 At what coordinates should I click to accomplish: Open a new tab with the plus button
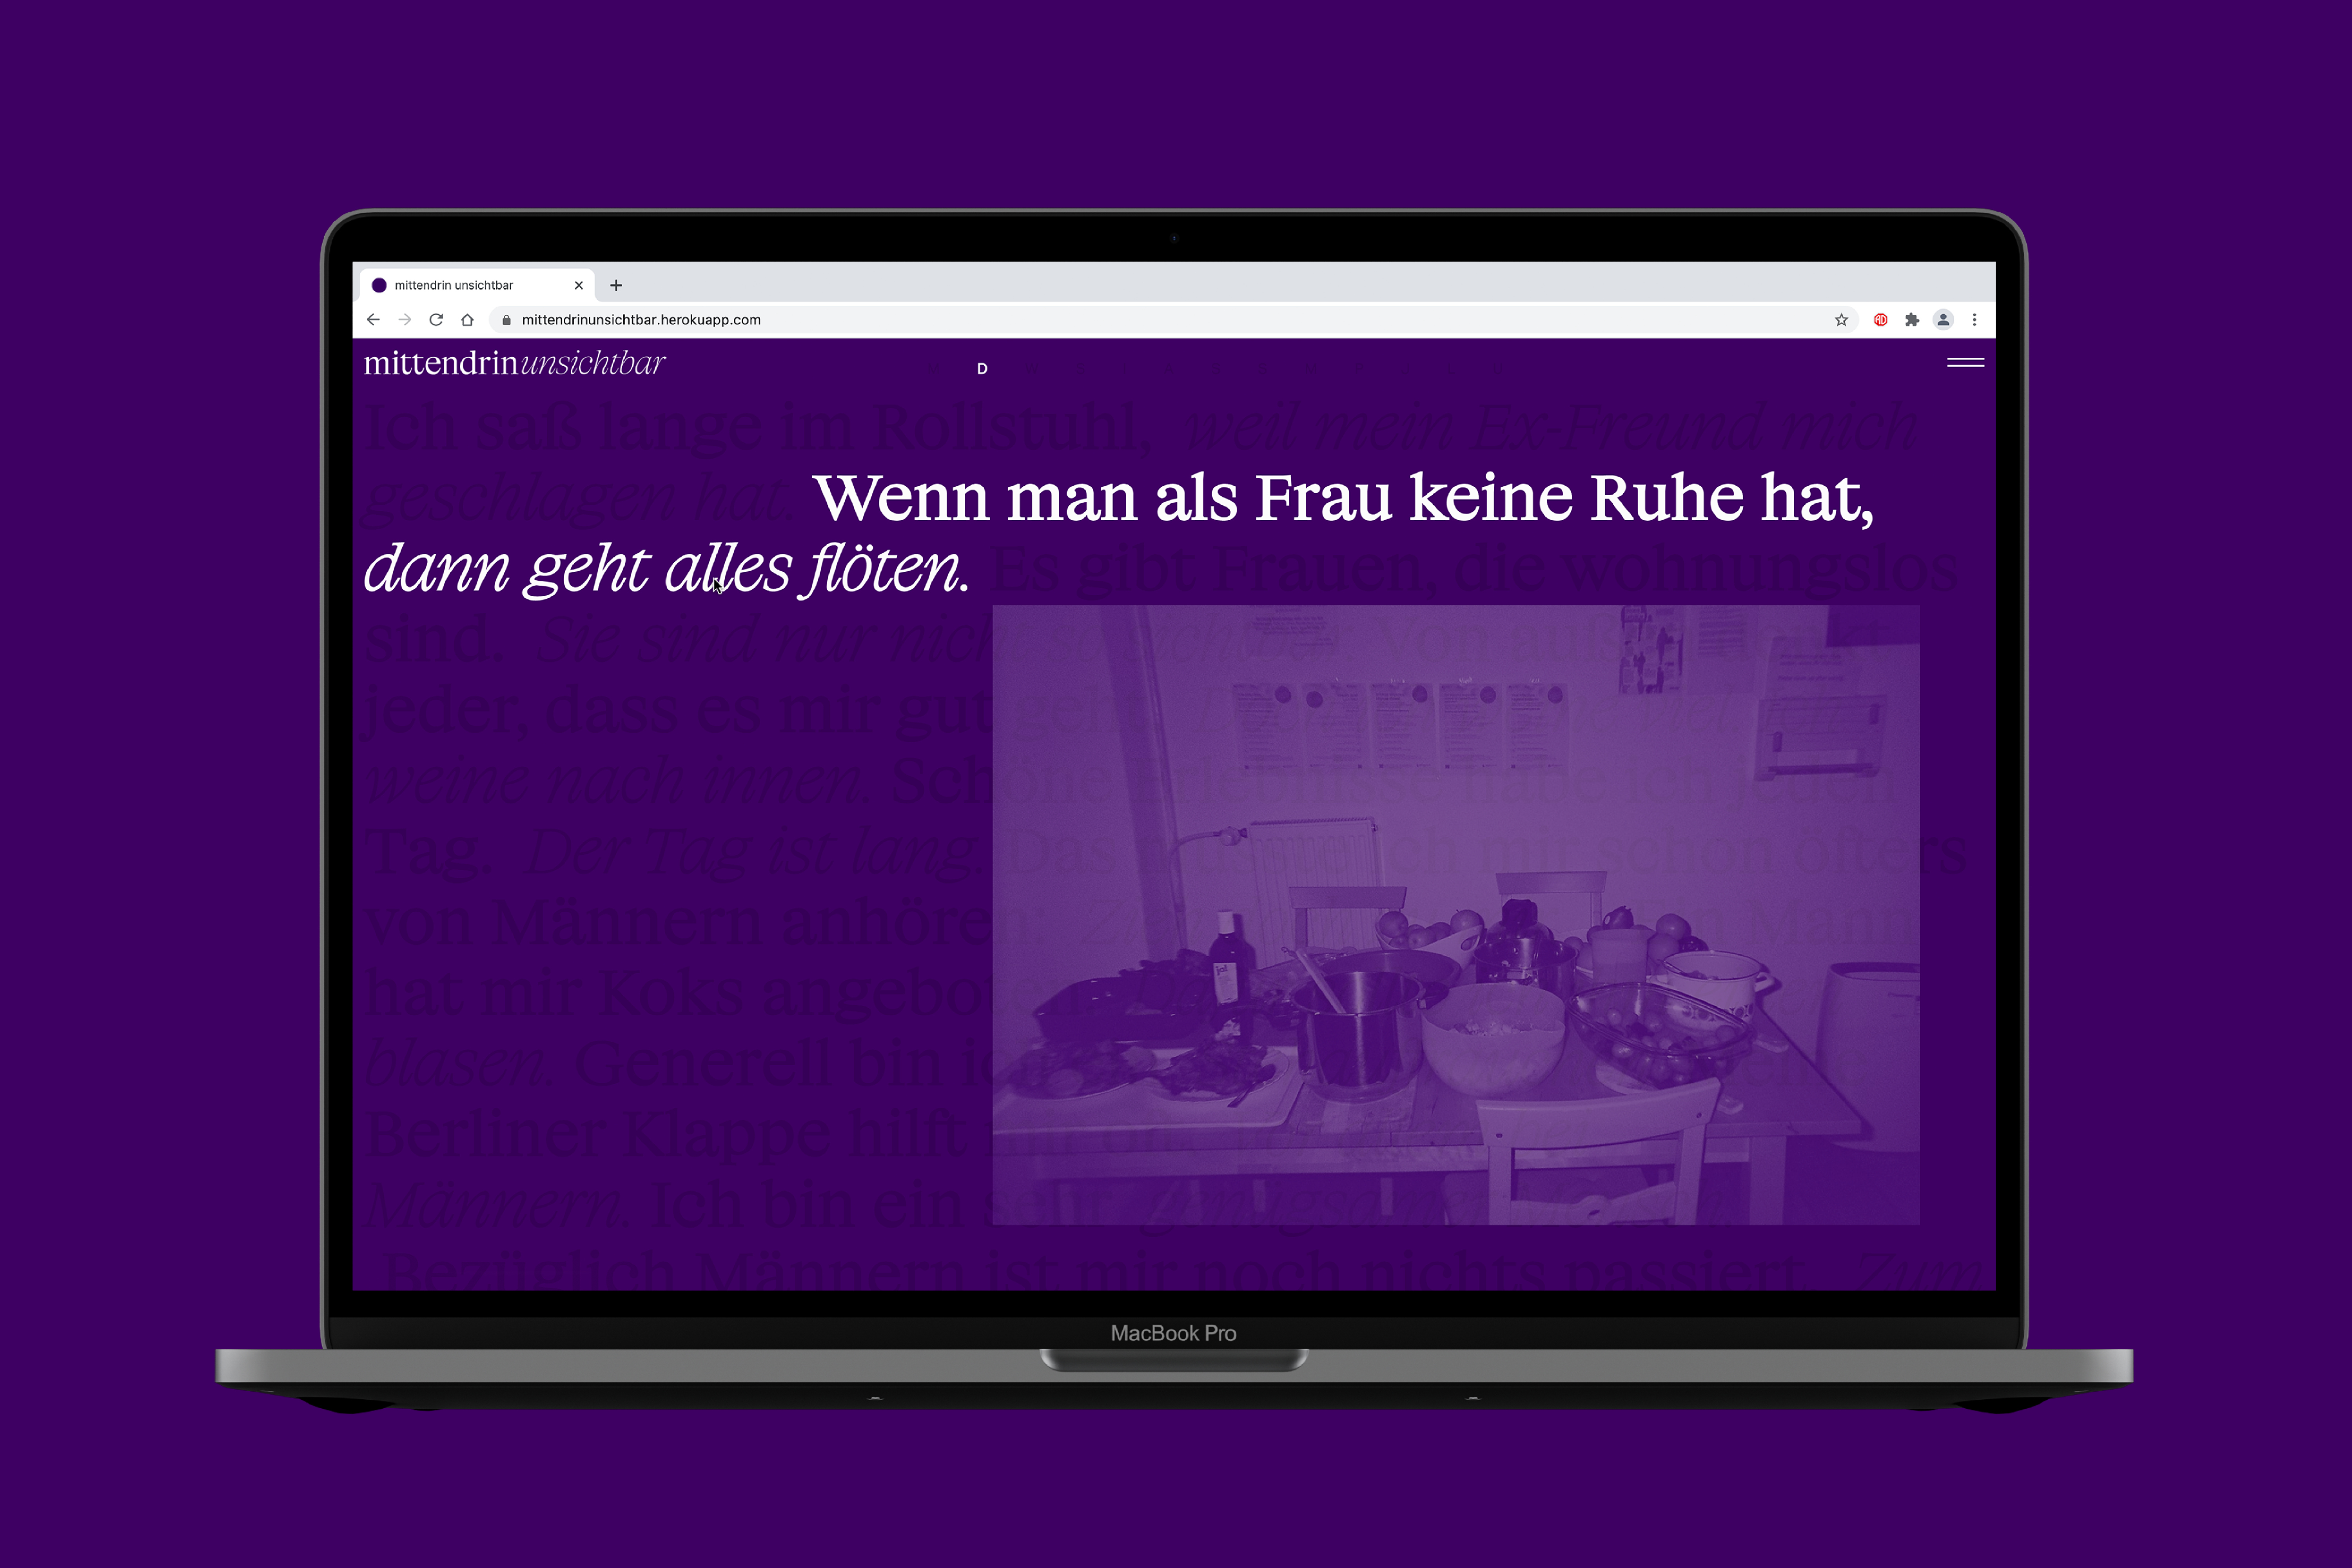point(616,285)
